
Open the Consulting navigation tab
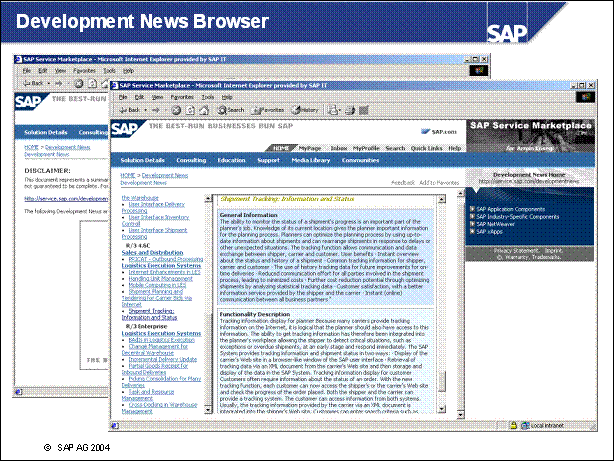190,160
